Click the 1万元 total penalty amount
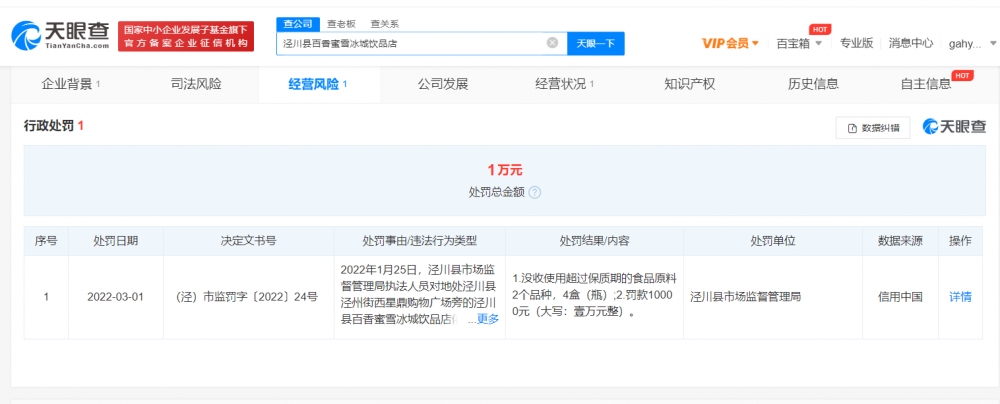 point(505,170)
